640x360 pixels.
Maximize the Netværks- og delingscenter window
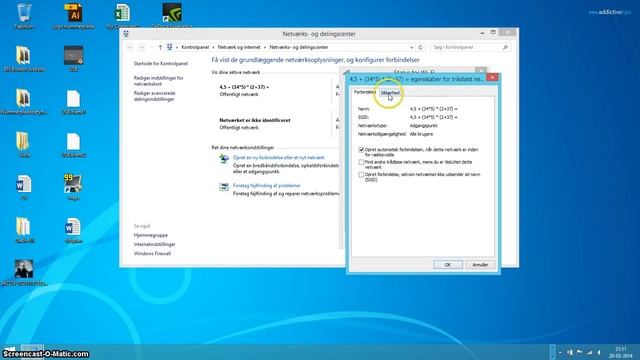(x=493, y=32)
